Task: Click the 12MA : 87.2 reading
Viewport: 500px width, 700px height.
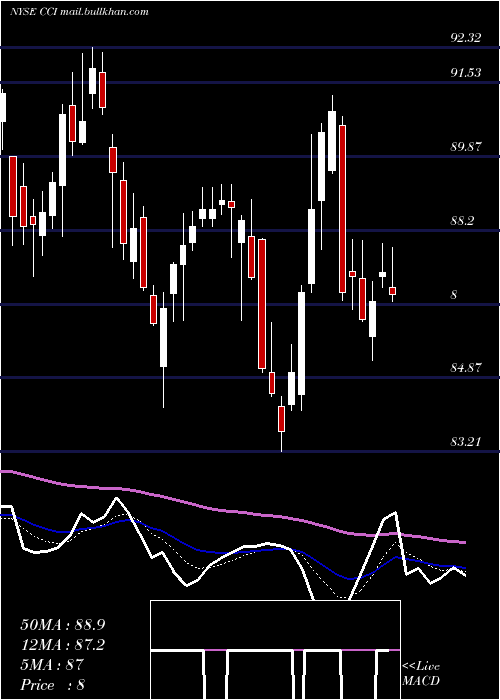Action: [63, 645]
